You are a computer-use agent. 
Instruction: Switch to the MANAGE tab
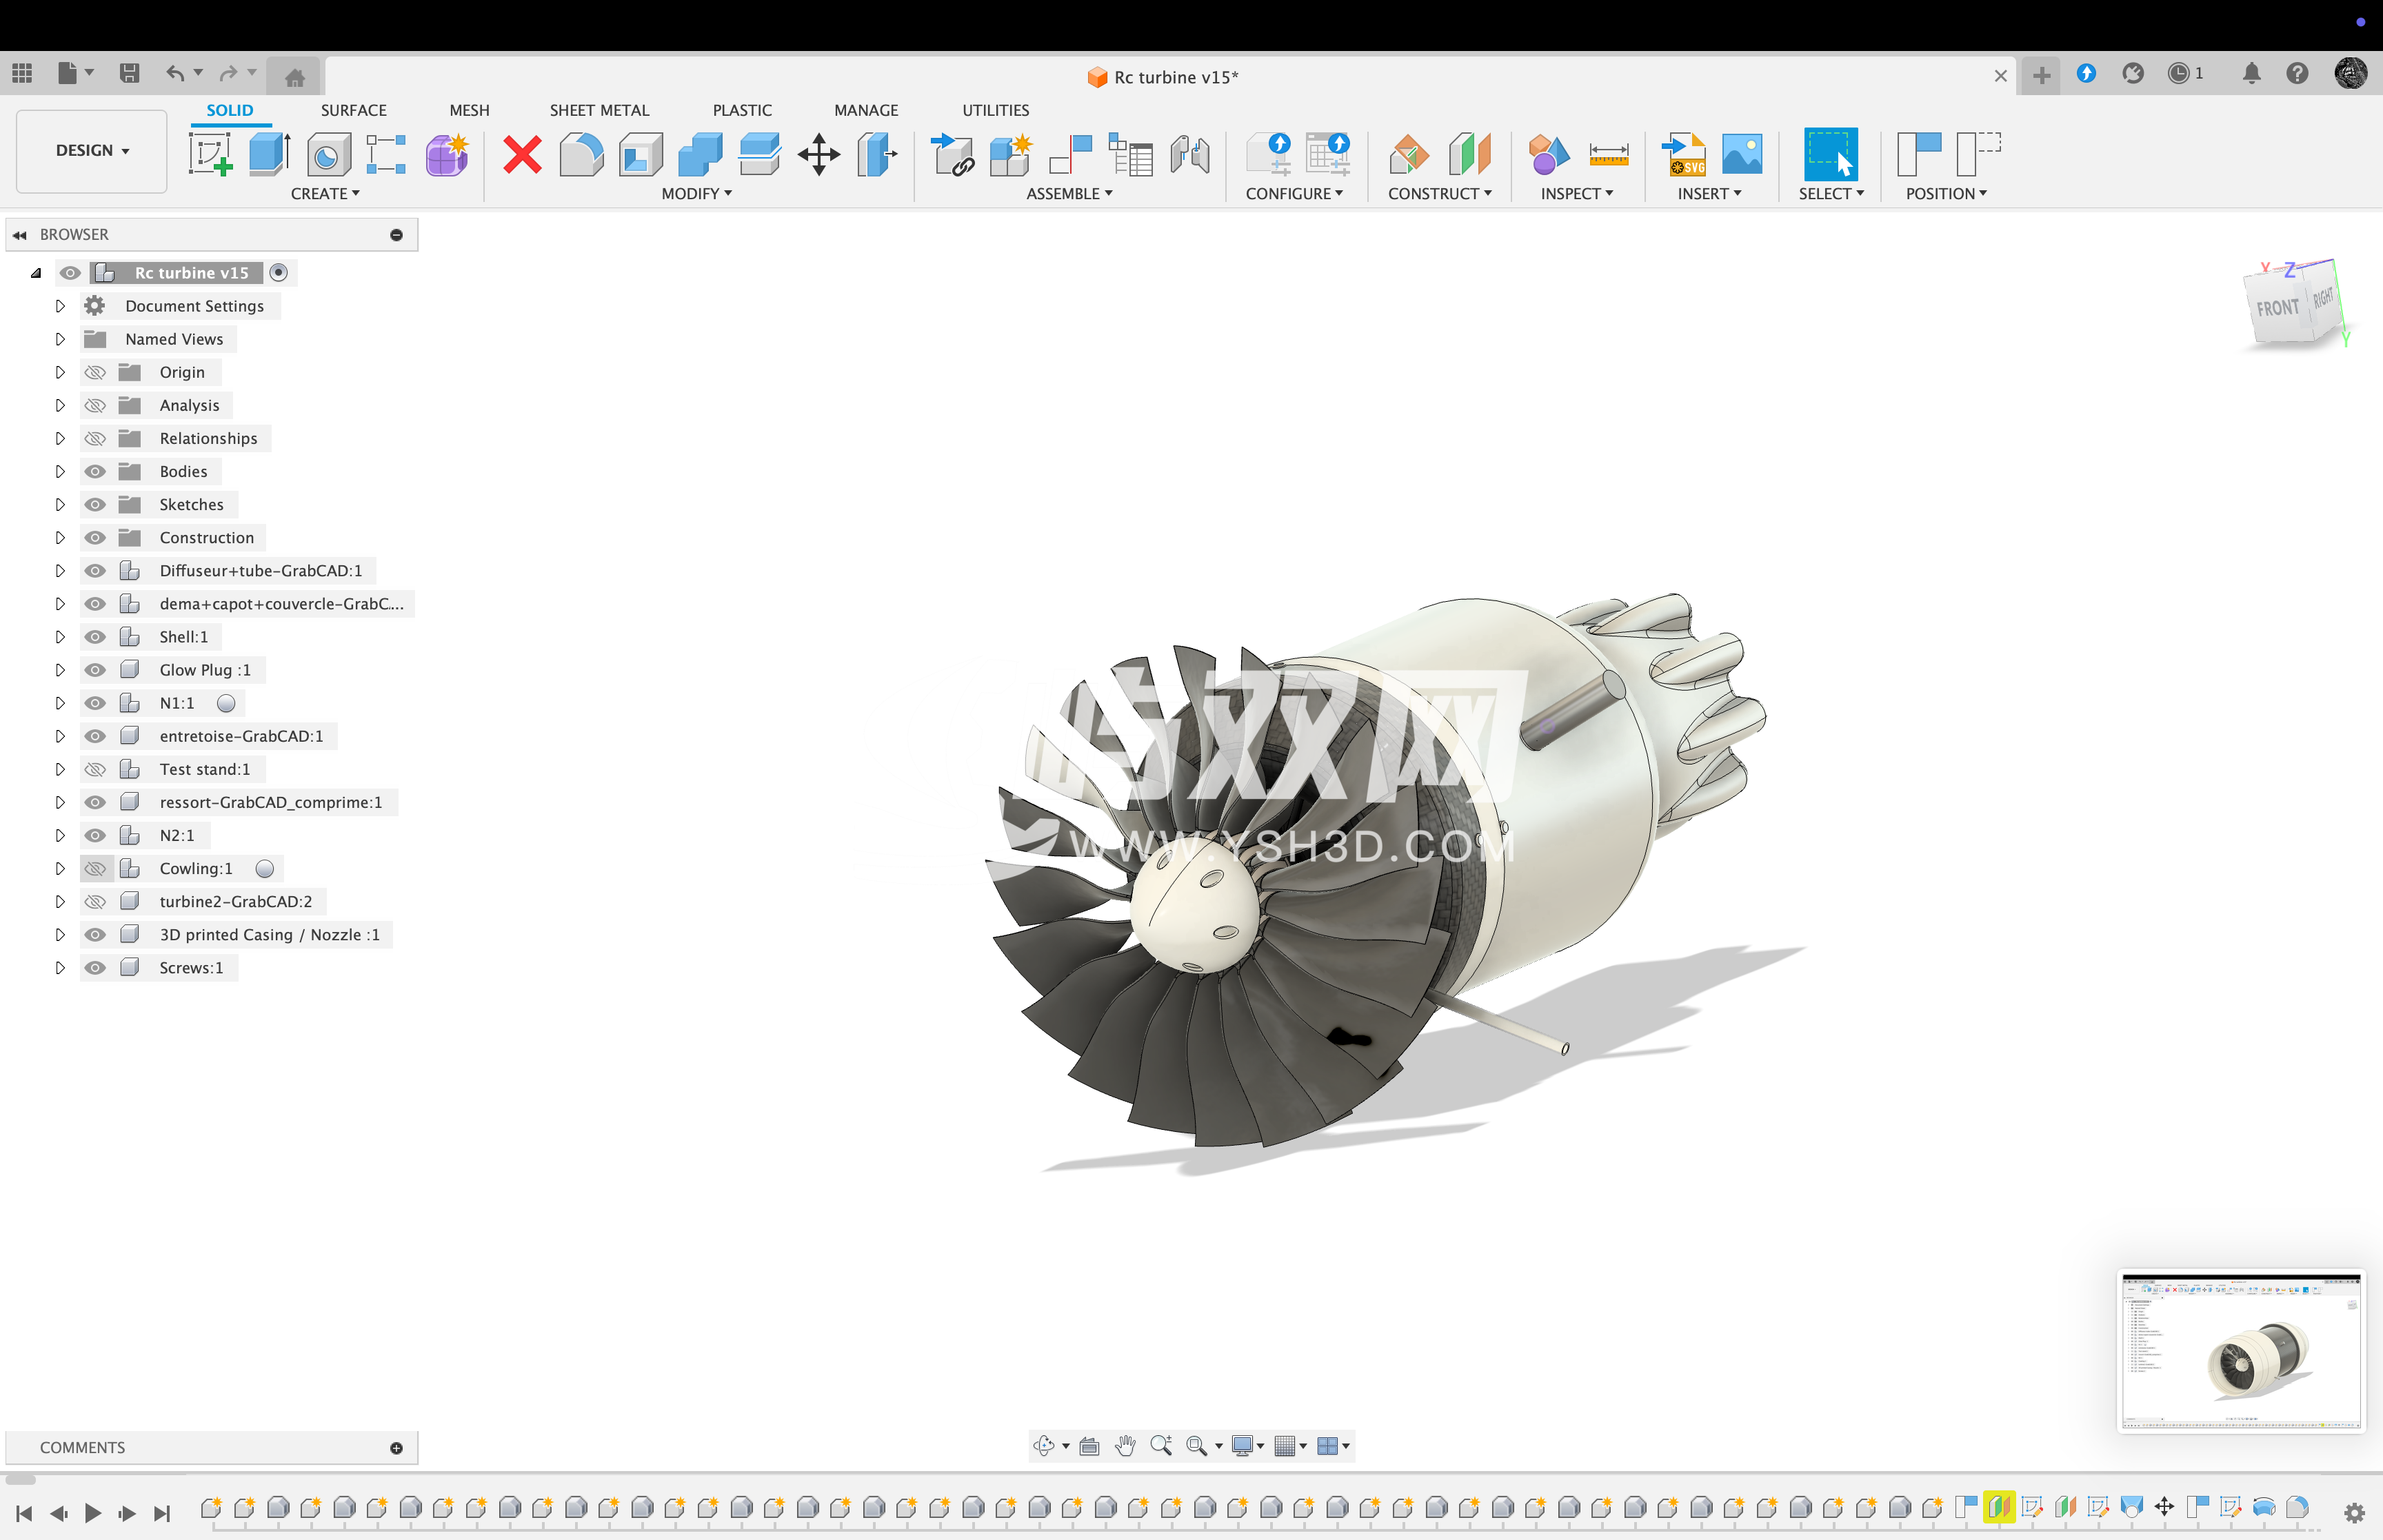click(x=866, y=110)
